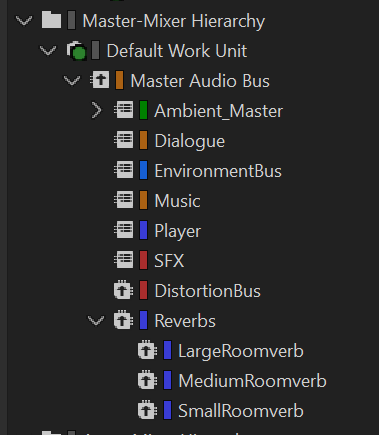Click the Master Audio Bus icon
The image size is (379, 435).
(x=100, y=80)
